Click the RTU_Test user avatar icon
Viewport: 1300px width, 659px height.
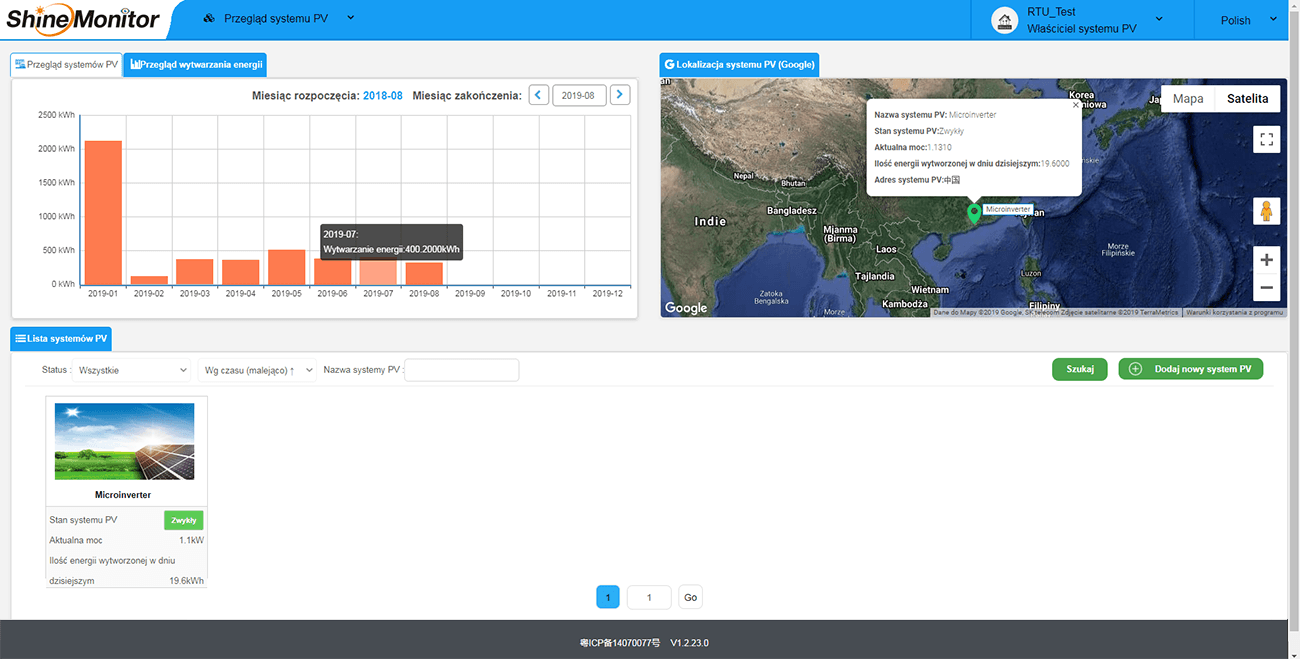click(1004, 20)
